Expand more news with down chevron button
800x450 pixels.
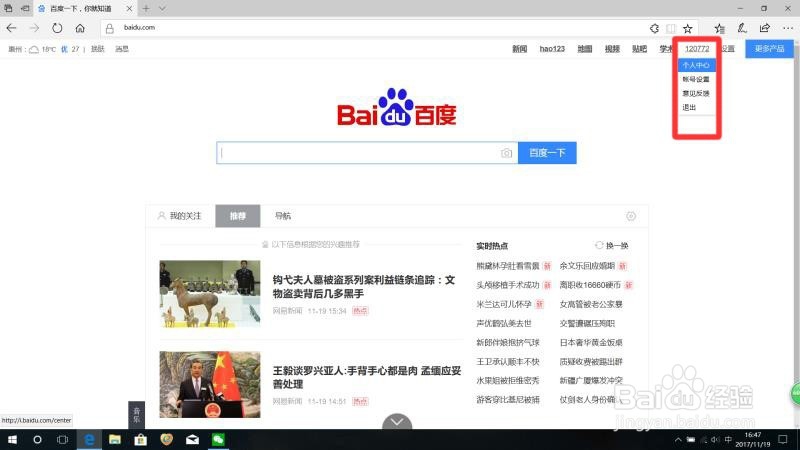tap(397, 422)
